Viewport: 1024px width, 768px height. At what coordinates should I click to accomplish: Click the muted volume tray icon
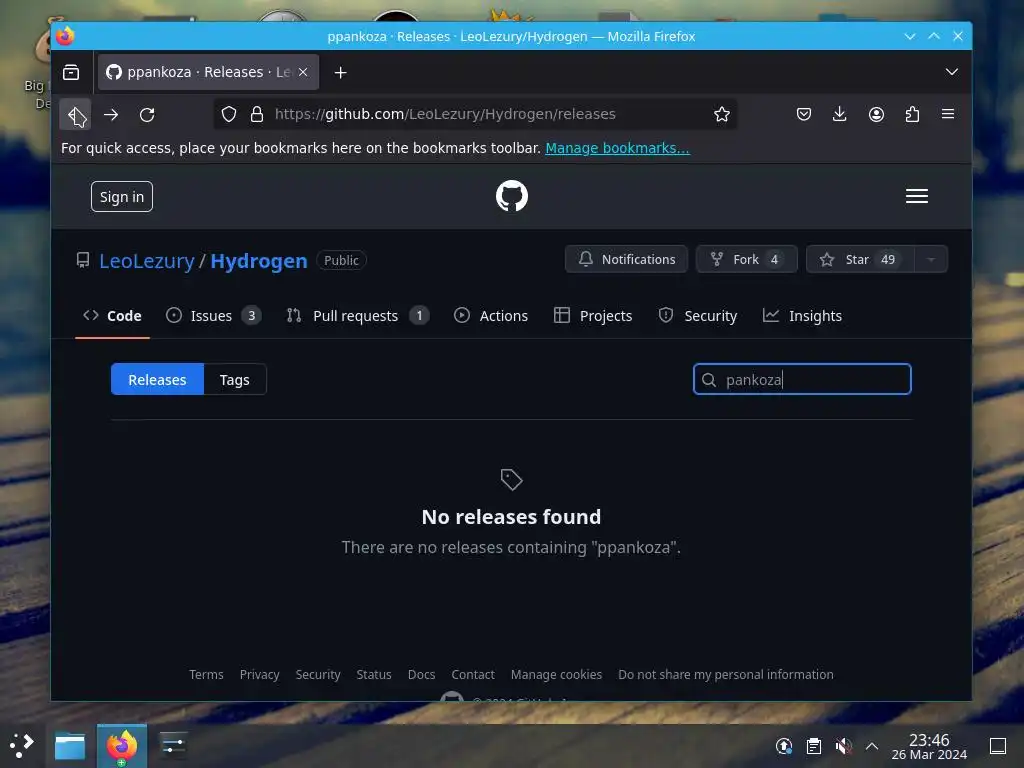tap(843, 746)
